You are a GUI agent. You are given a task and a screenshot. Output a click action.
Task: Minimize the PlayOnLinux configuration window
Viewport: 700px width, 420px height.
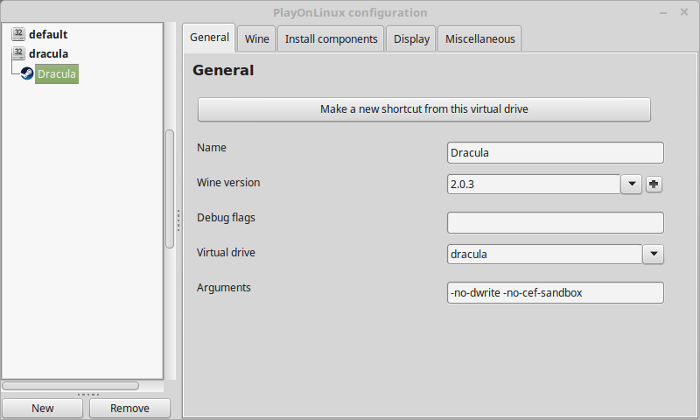coord(663,13)
